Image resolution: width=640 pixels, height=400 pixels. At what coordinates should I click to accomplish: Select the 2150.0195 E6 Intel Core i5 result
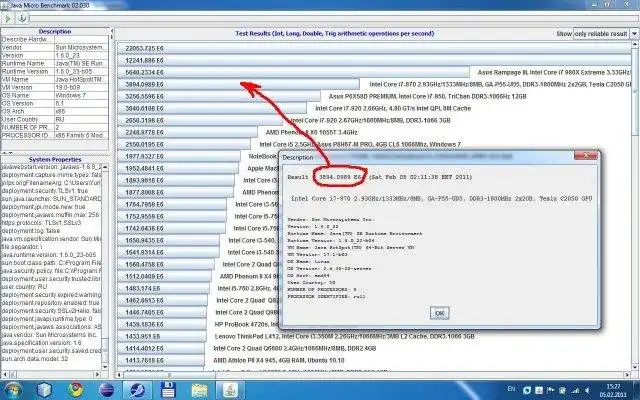pyautogui.click(x=184, y=144)
